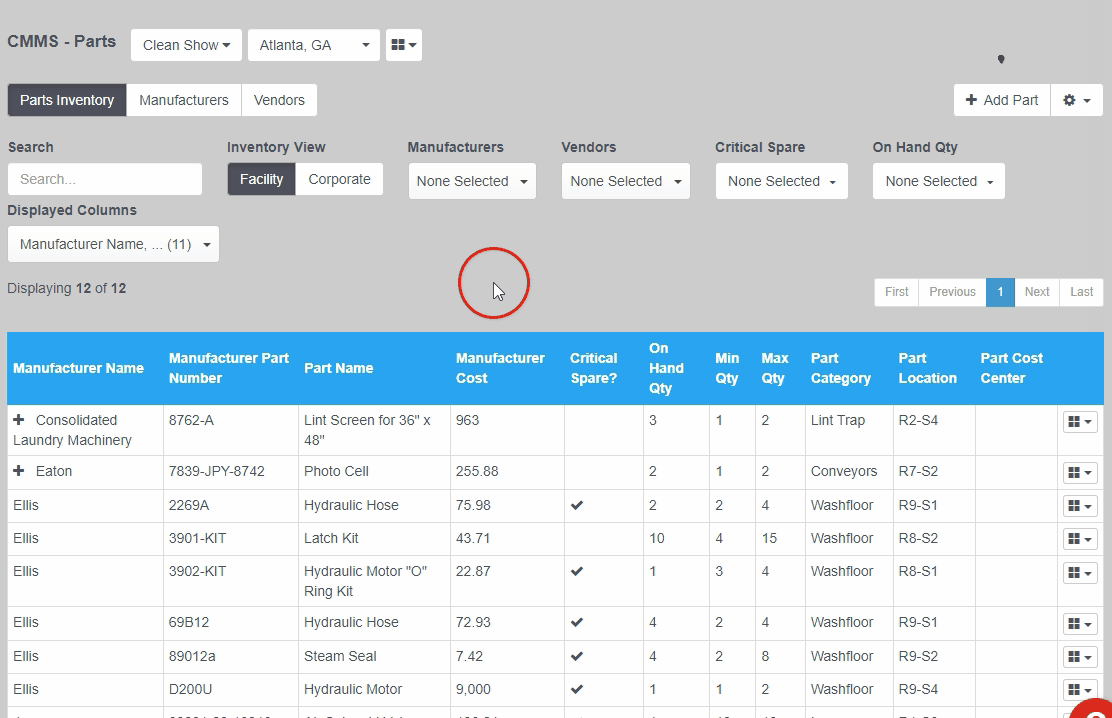Expand the Consolidated Laundry Machinery row plus icon
The image size is (1112, 718).
coord(19,420)
